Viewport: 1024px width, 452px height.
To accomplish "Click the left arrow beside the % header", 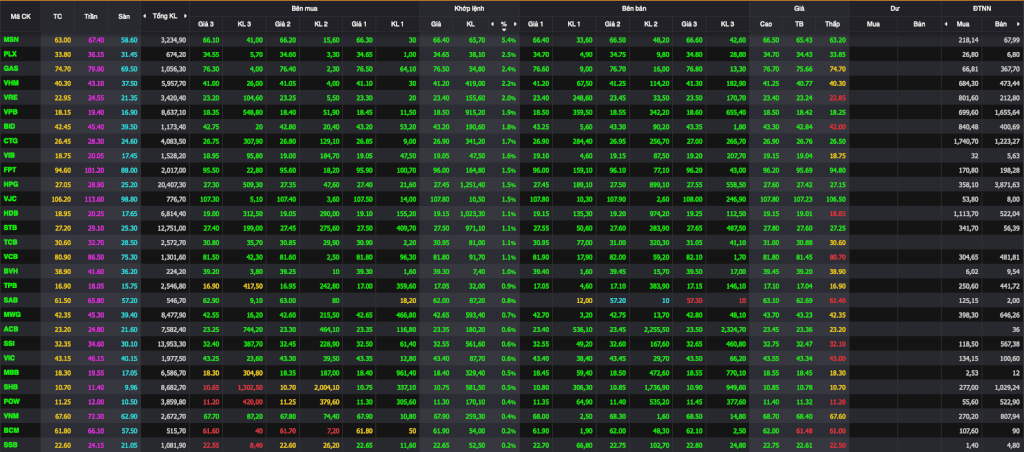I will 492,24.
